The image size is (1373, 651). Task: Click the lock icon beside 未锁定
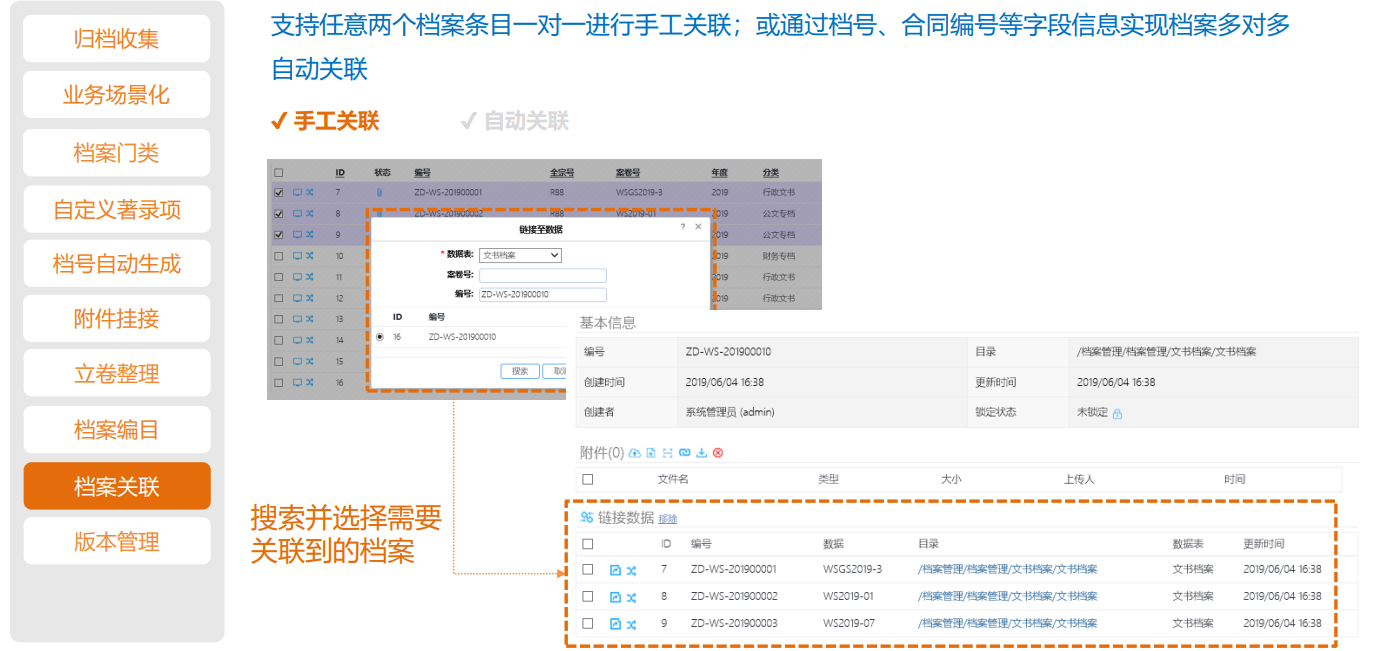coord(1117,413)
